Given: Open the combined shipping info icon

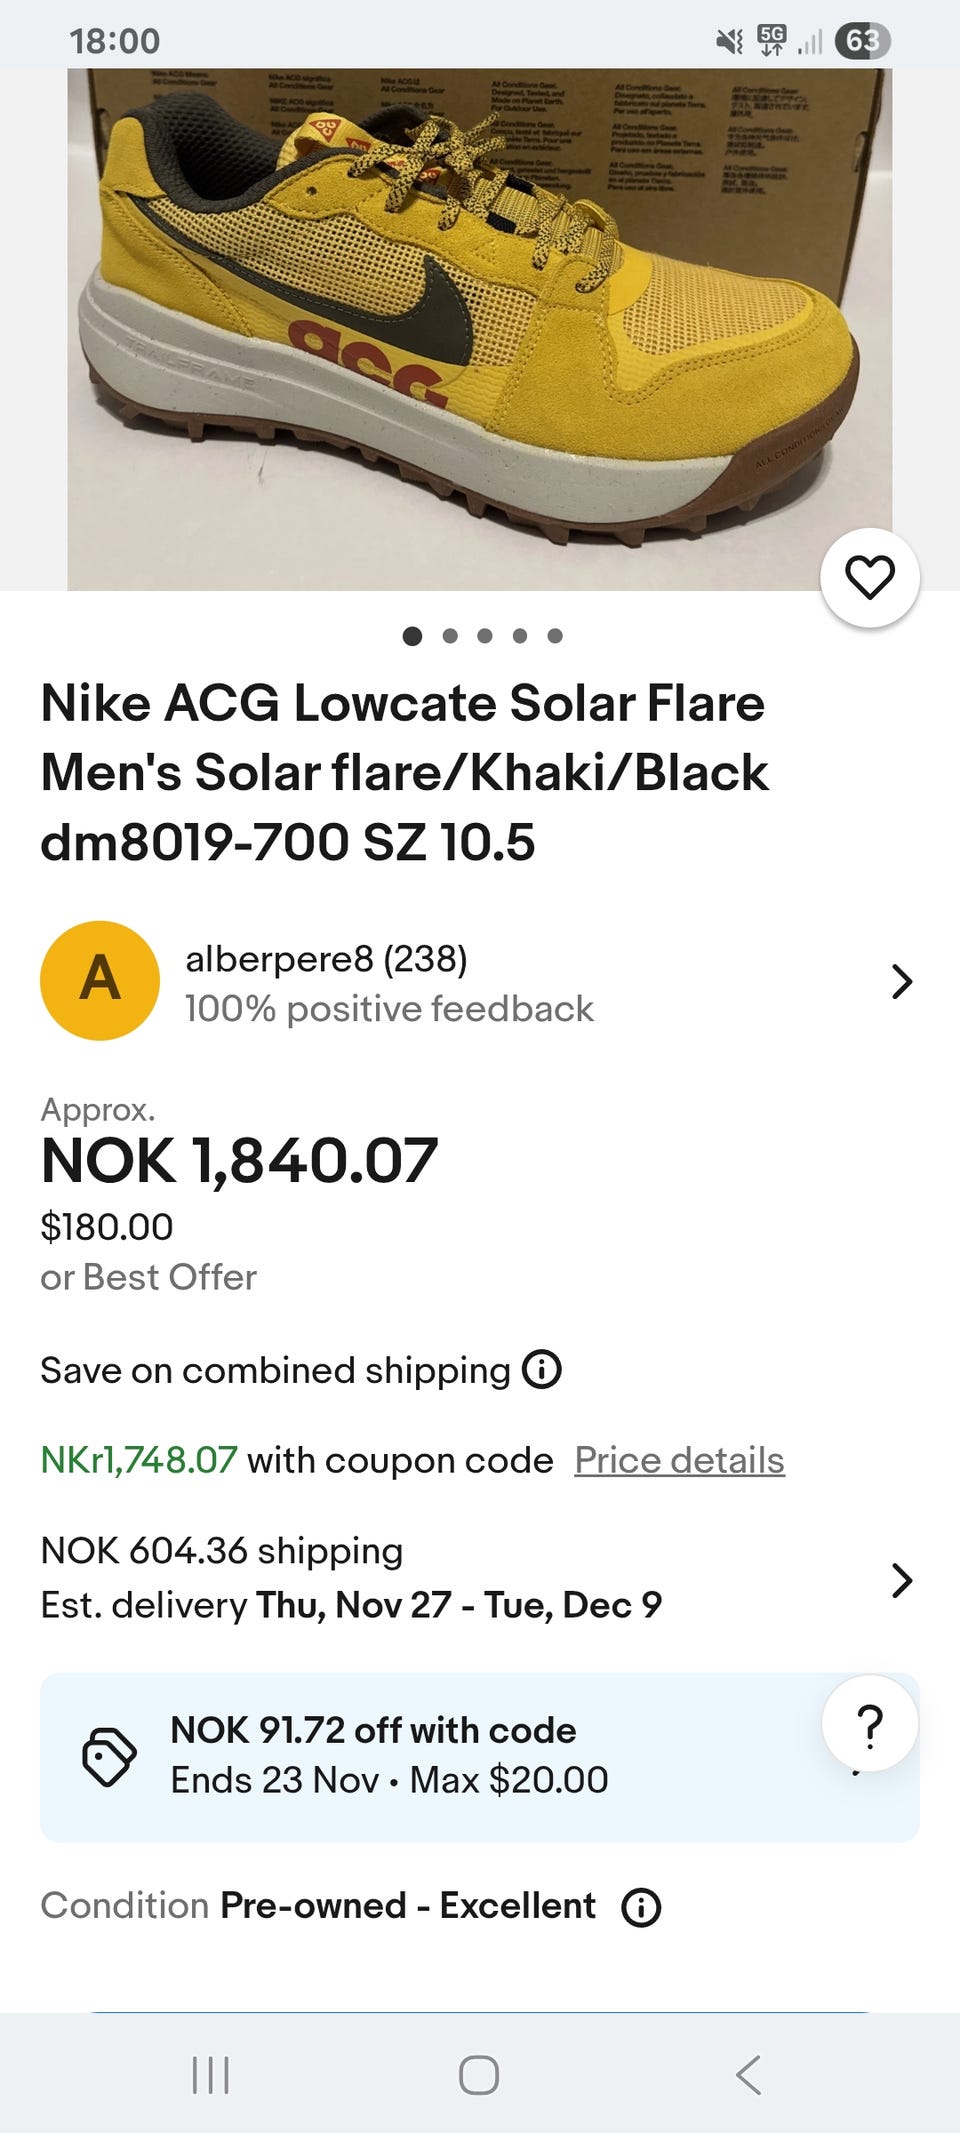Looking at the screenshot, I should tap(542, 1369).
